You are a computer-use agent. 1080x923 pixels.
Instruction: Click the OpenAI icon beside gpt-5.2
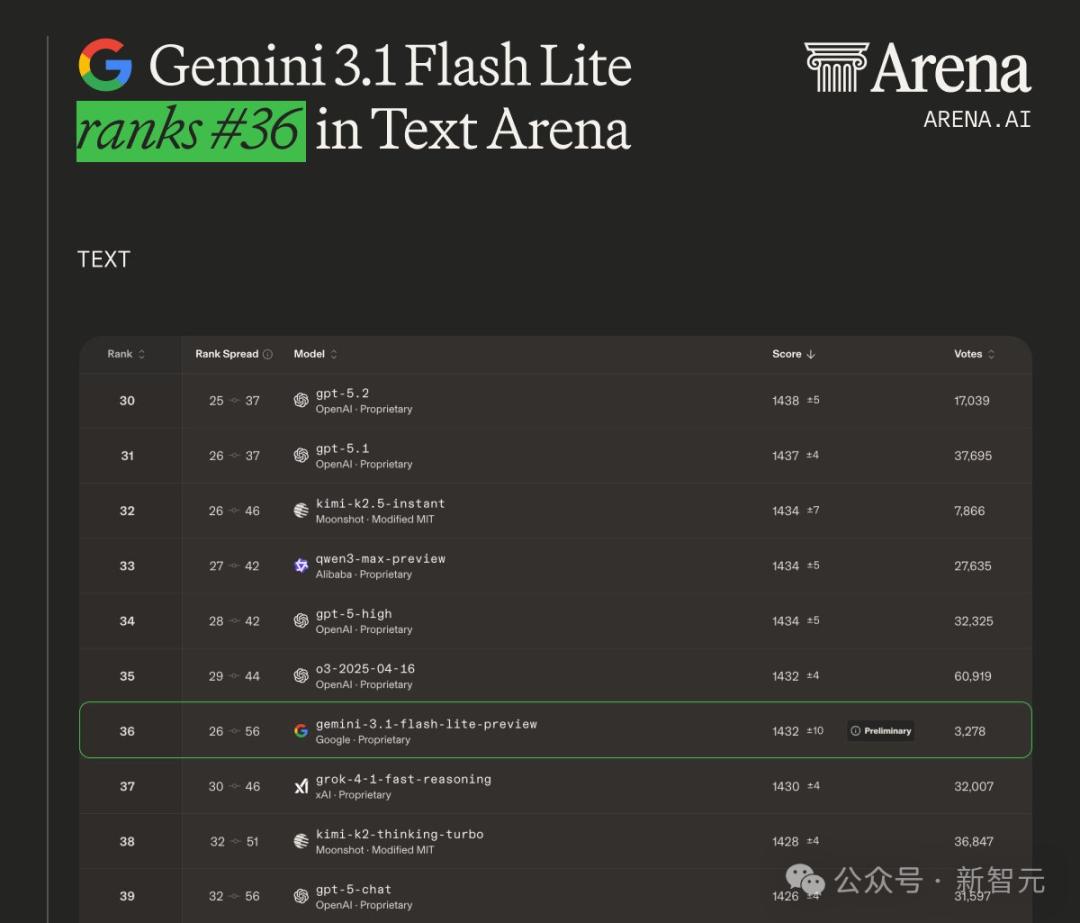tap(301, 401)
